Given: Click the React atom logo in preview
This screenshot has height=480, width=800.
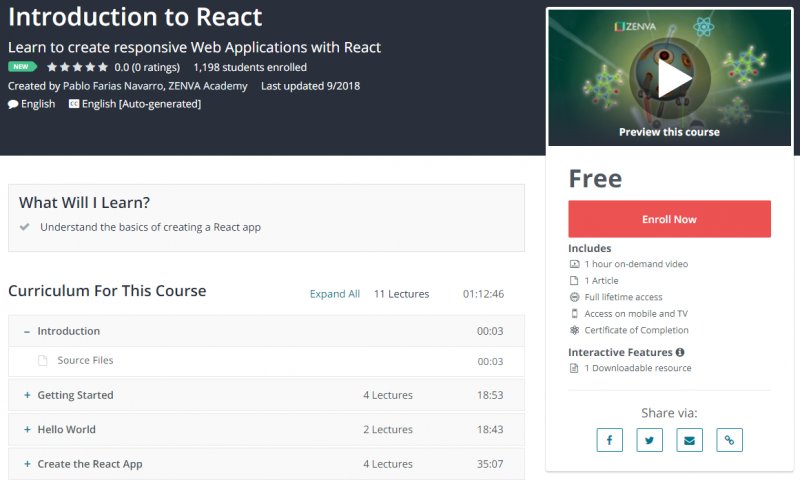Looking at the screenshot, I should coord(704,27).
